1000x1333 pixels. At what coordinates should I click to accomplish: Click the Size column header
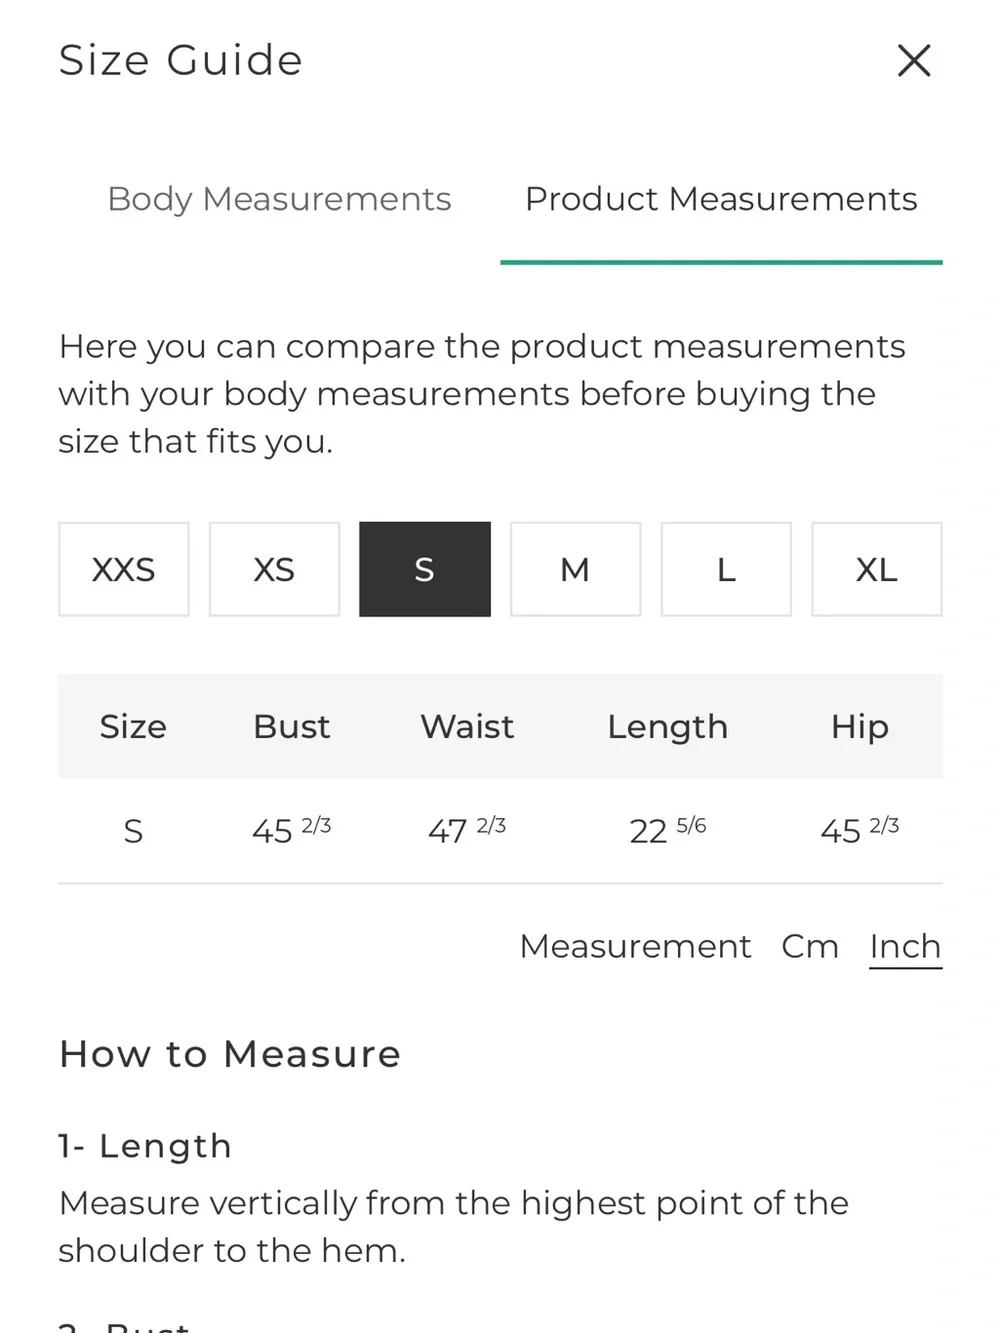point(133,727)
